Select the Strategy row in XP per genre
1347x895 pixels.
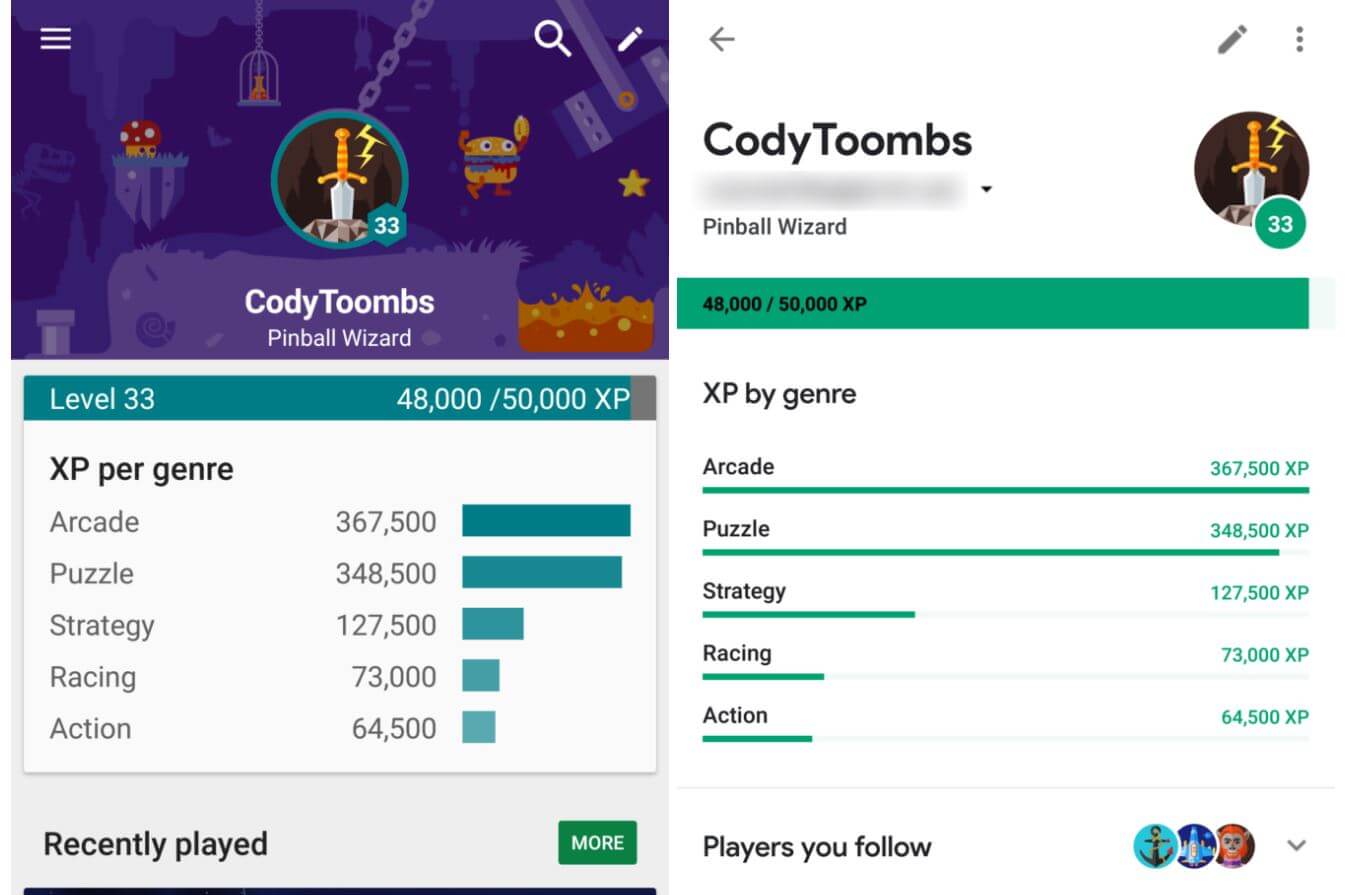339,625
